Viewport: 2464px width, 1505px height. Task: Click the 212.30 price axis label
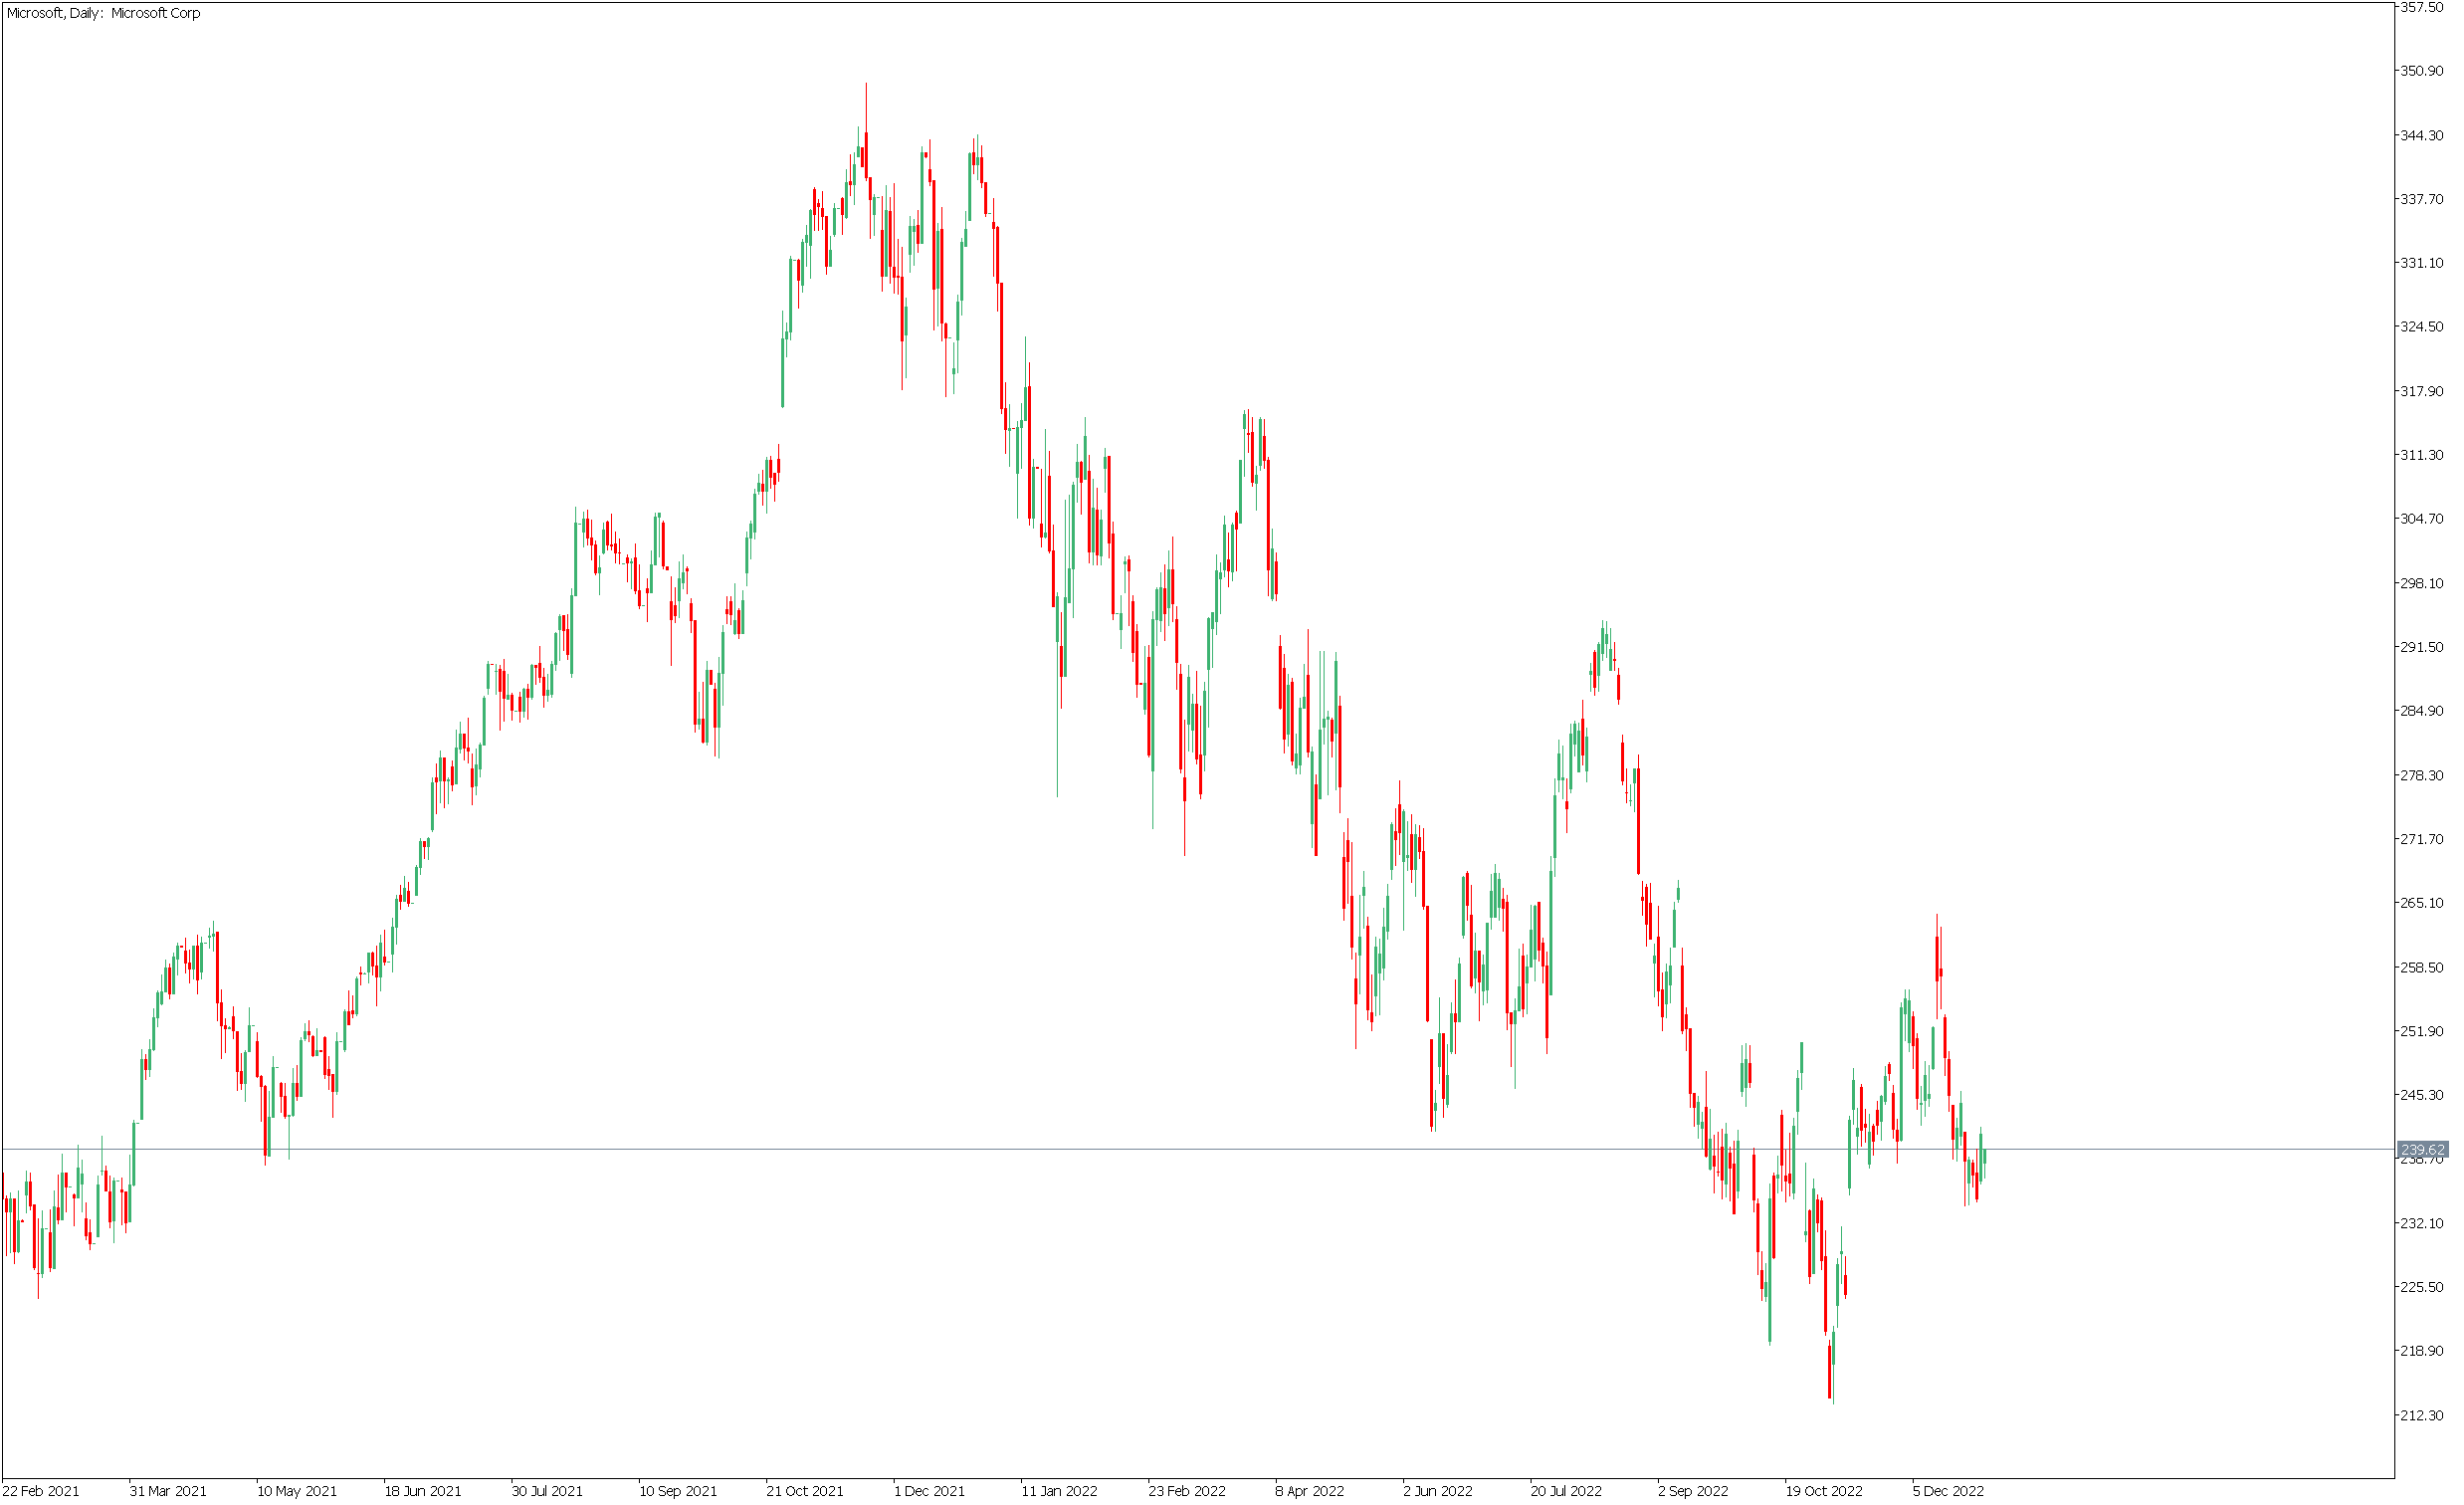[x=2422, y=1415]
